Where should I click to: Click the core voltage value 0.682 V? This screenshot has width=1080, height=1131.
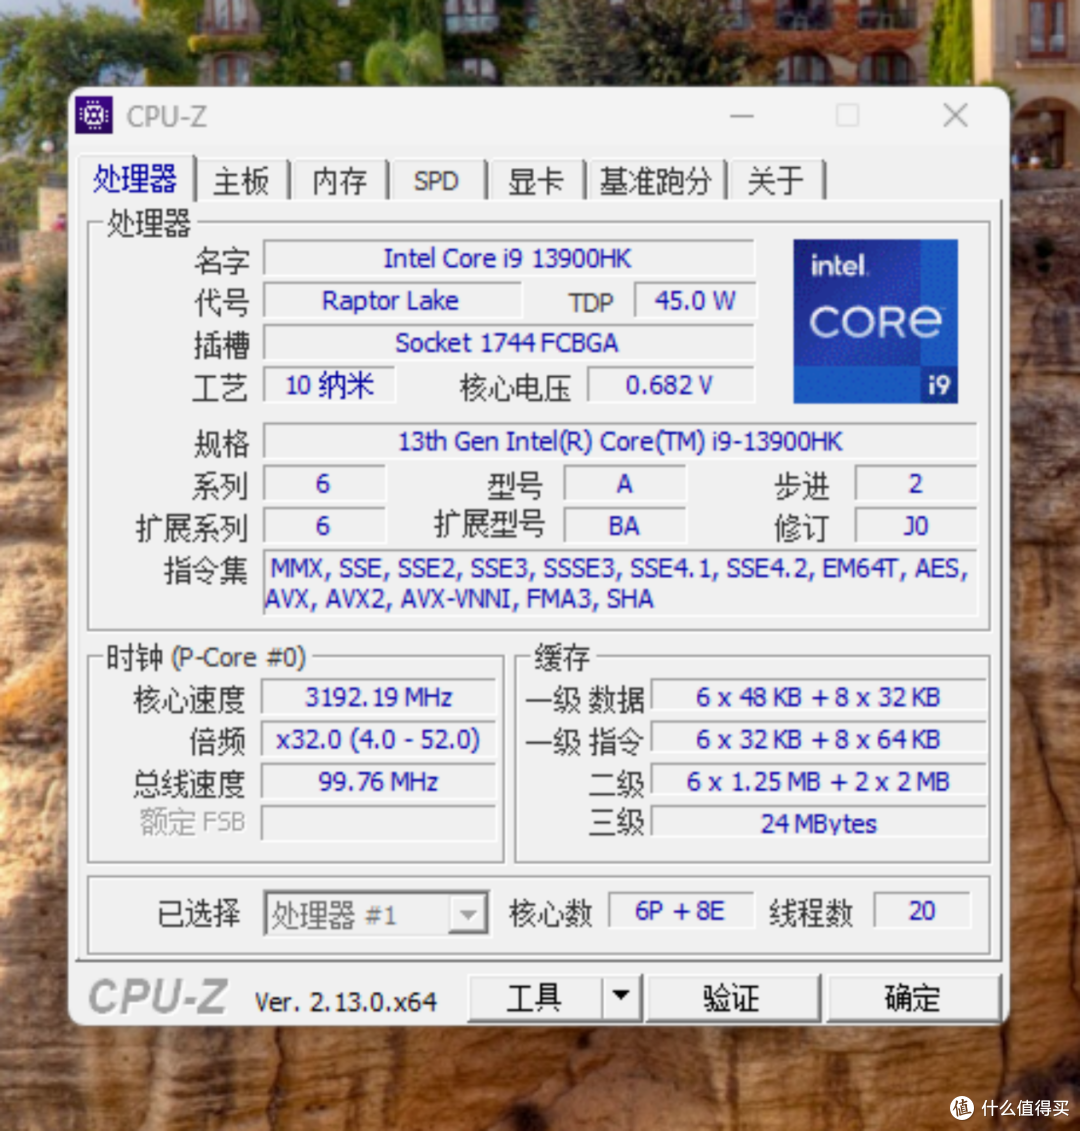point(670,385)
